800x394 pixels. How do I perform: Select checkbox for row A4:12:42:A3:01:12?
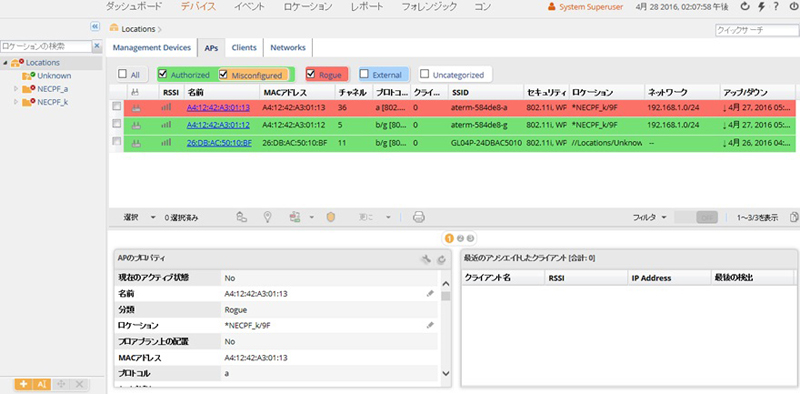tap(117, 125)
